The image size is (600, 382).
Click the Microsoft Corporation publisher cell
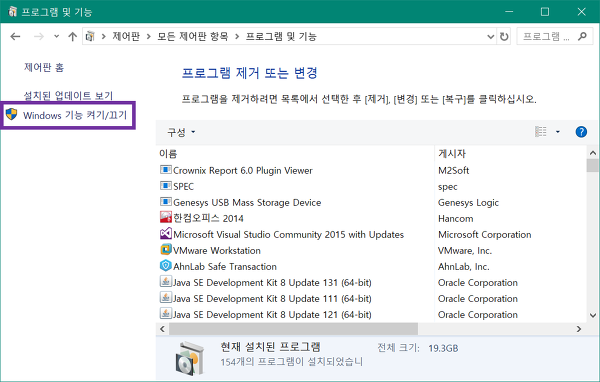pyautogui.click(x=484, y=234)
